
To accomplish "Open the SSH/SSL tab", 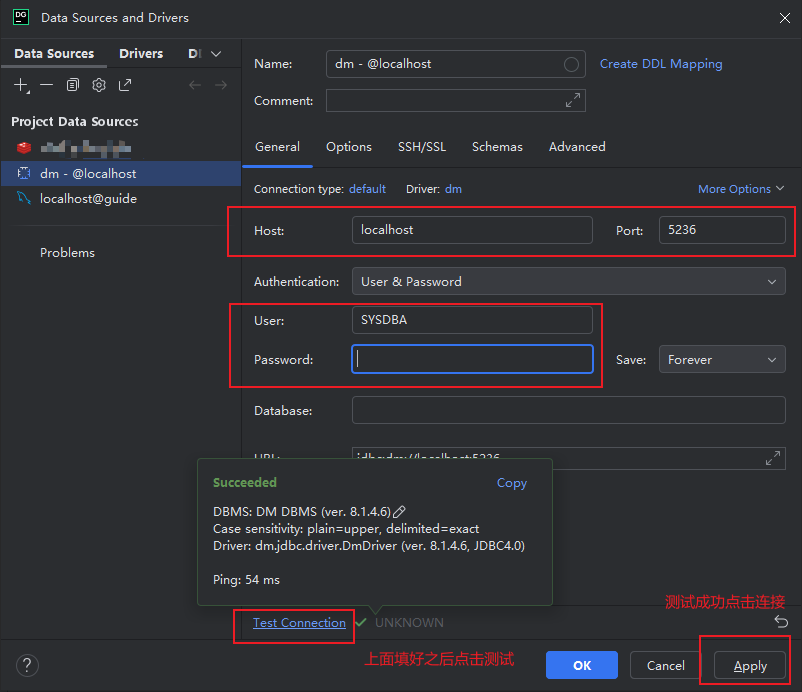I will pyautogui.click(x=422, y=147).
